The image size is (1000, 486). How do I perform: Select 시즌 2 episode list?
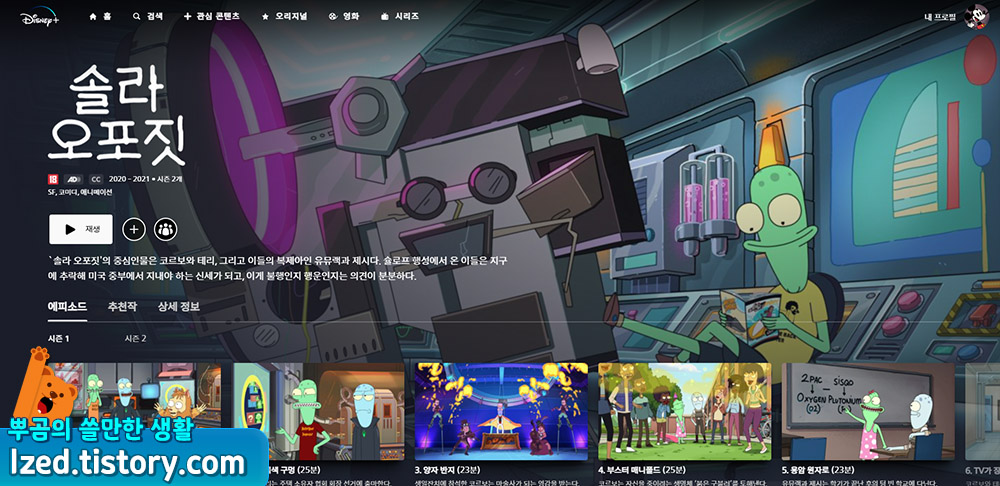pos(135,339)
